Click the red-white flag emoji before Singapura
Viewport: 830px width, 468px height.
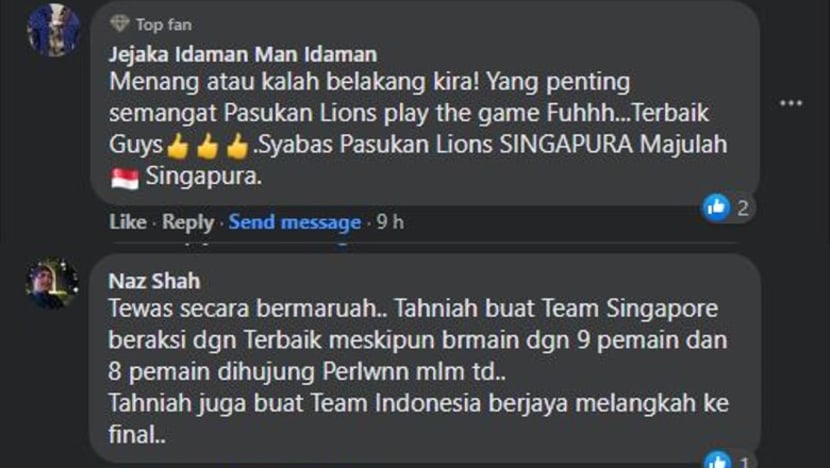point(125,178)
